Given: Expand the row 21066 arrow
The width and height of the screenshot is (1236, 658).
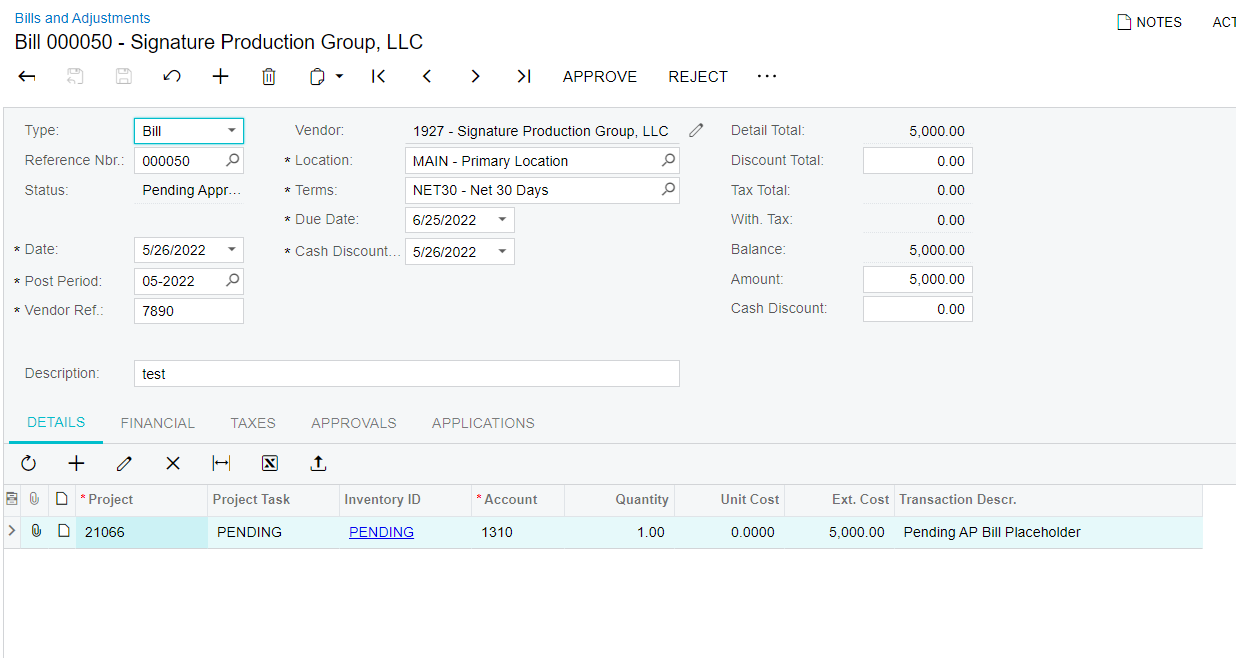Looking at the screenshot, I should pos(12,531).
